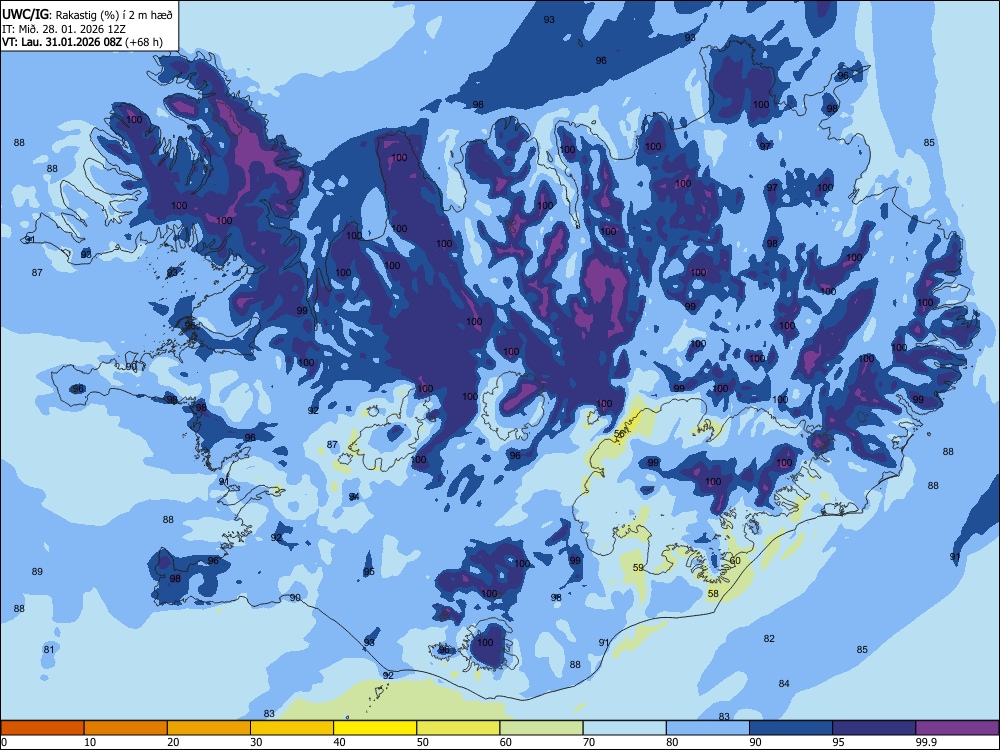This screenshot has height=750, width=1000.
Task: Pick the dark navy 95–99.9 legend swatch
Action: click(874, 728)
